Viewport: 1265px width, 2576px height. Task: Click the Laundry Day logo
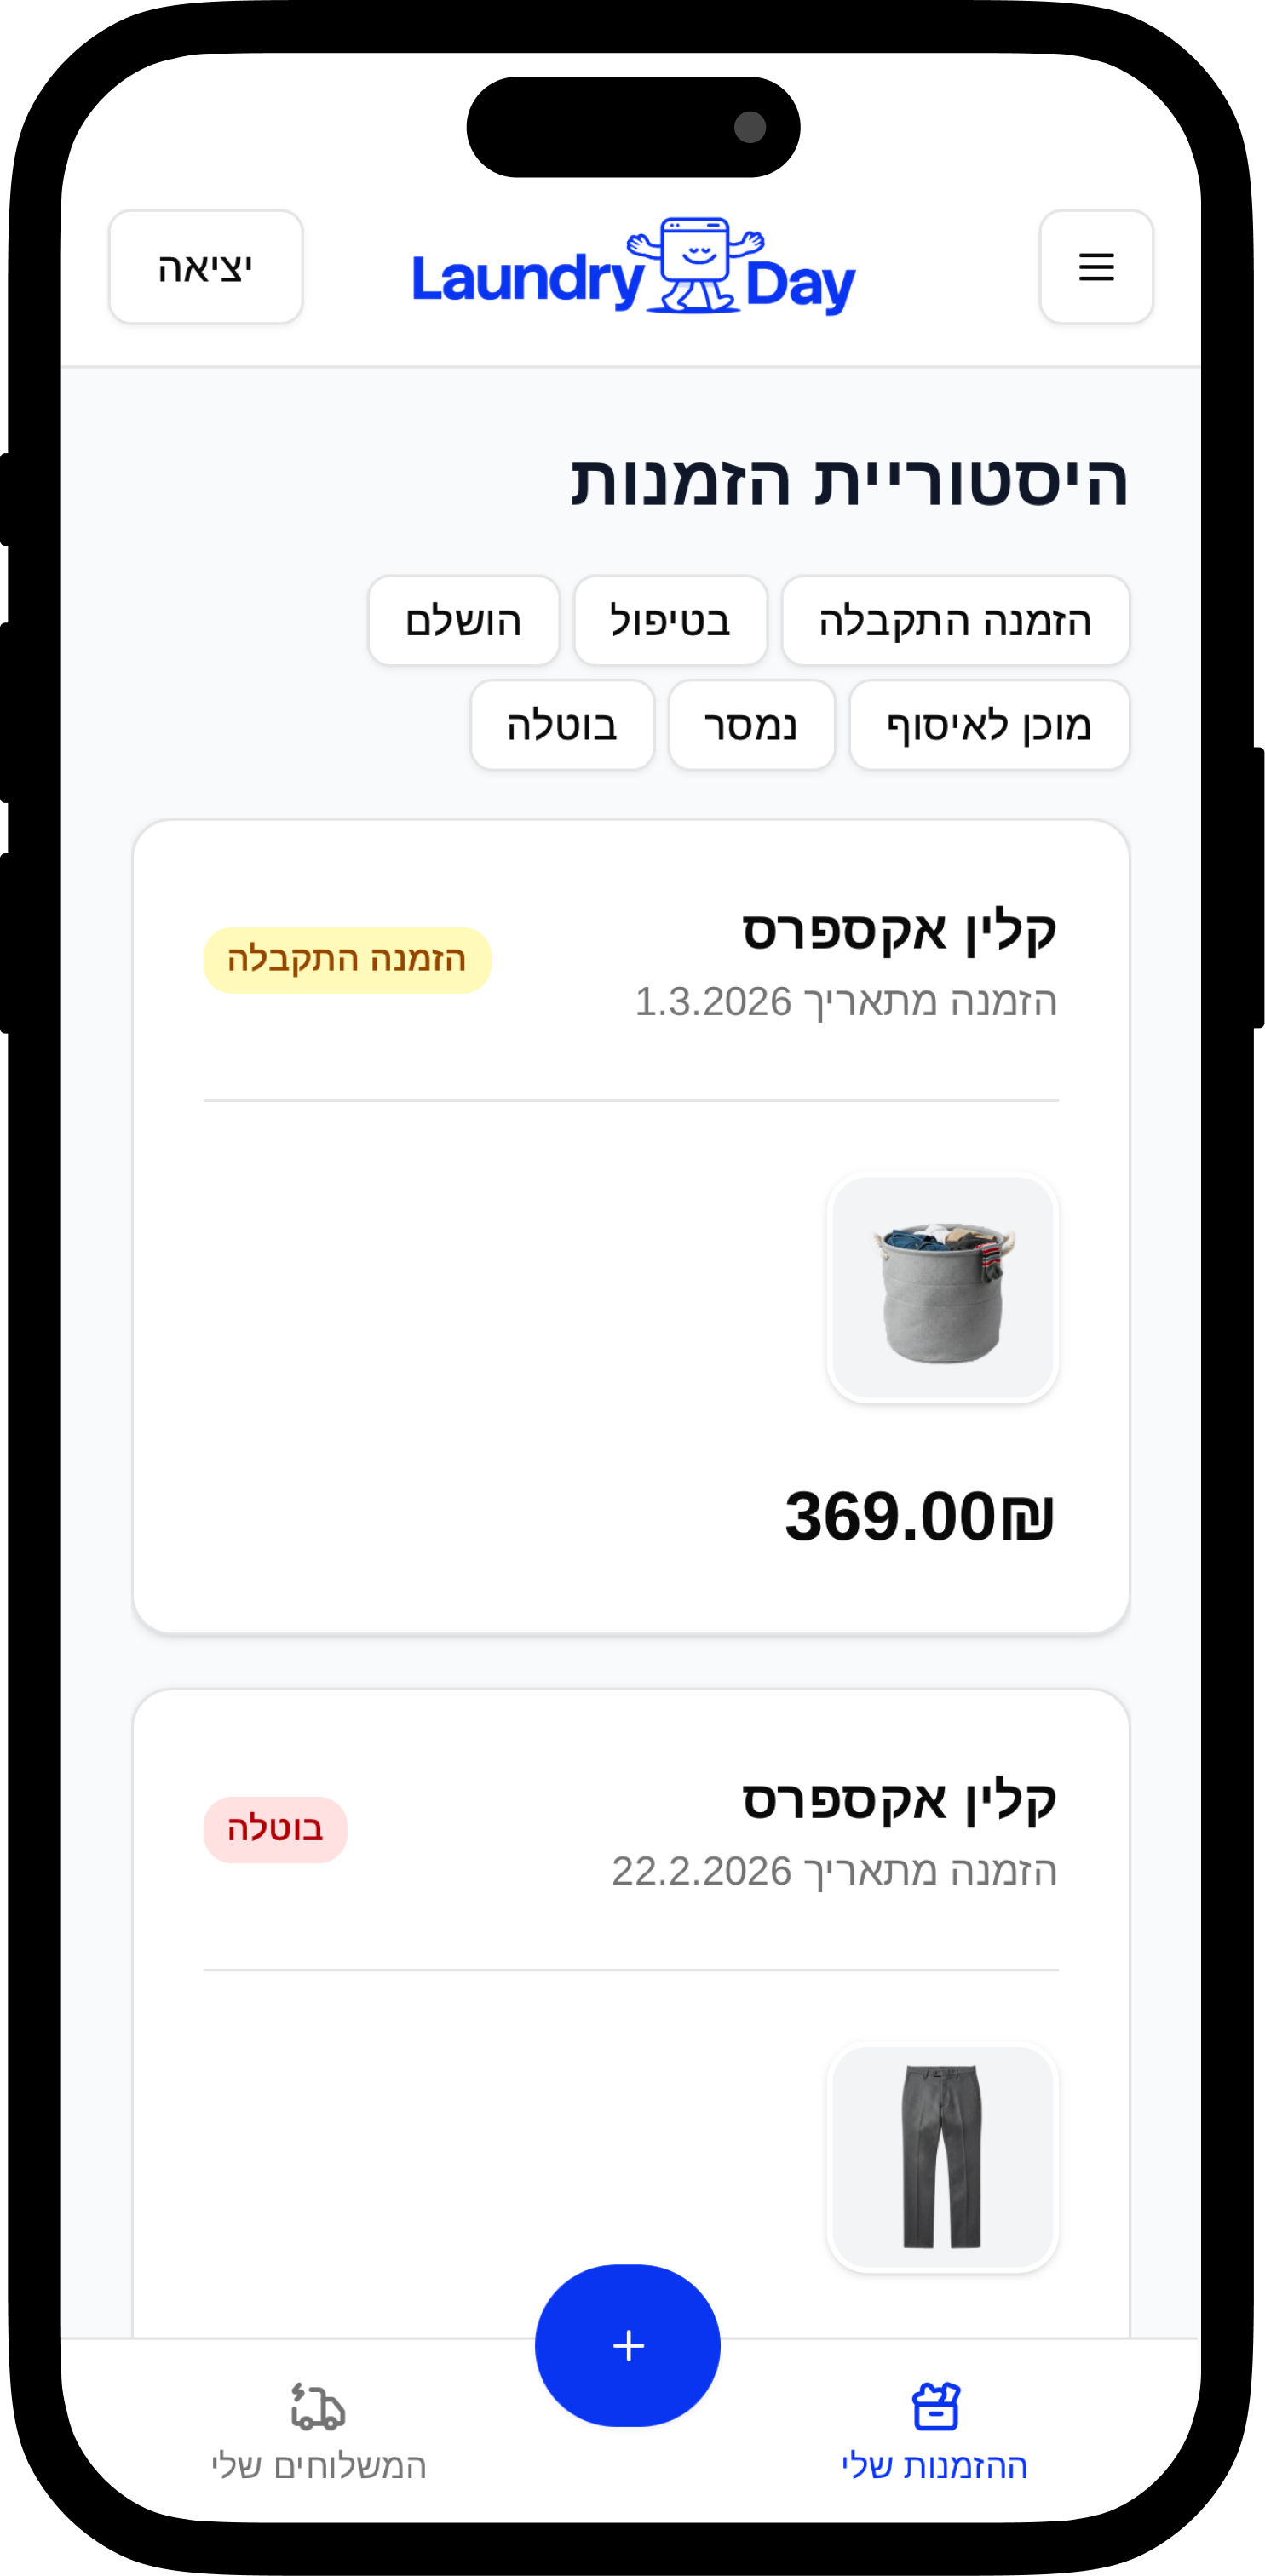(x=633, y=267)
